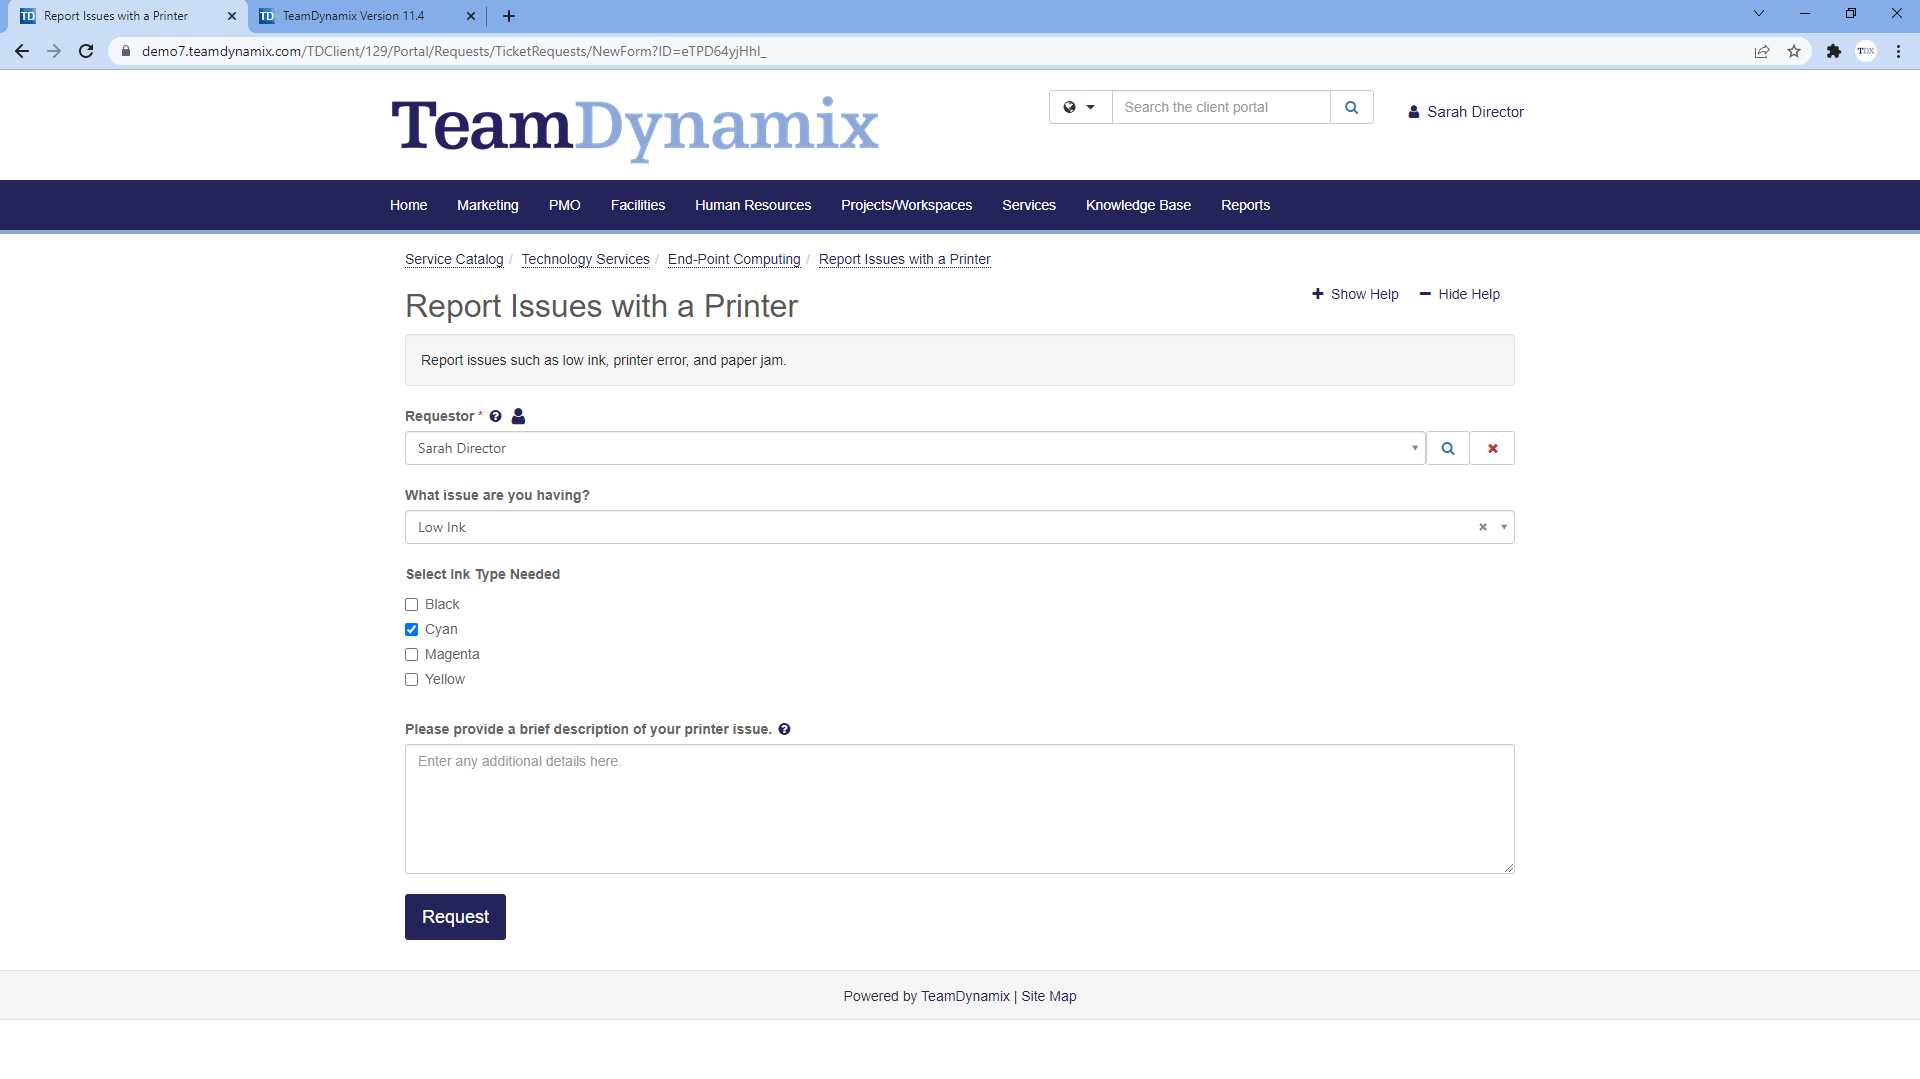
Task: Clear the Low Ink selection with the small x
Action: pyautogui.click(x=1482, y=527)
